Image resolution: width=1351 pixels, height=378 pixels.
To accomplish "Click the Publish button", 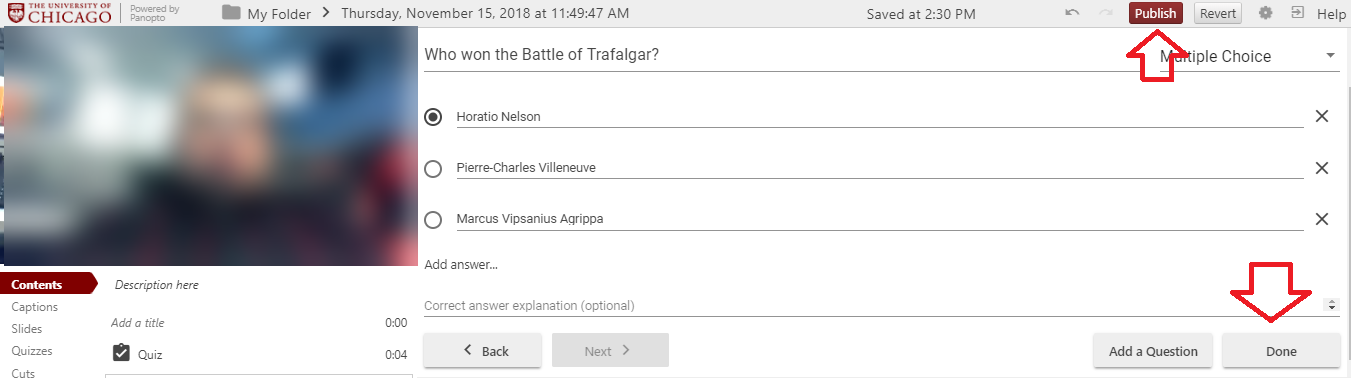I will click(x=1156, y=13).
